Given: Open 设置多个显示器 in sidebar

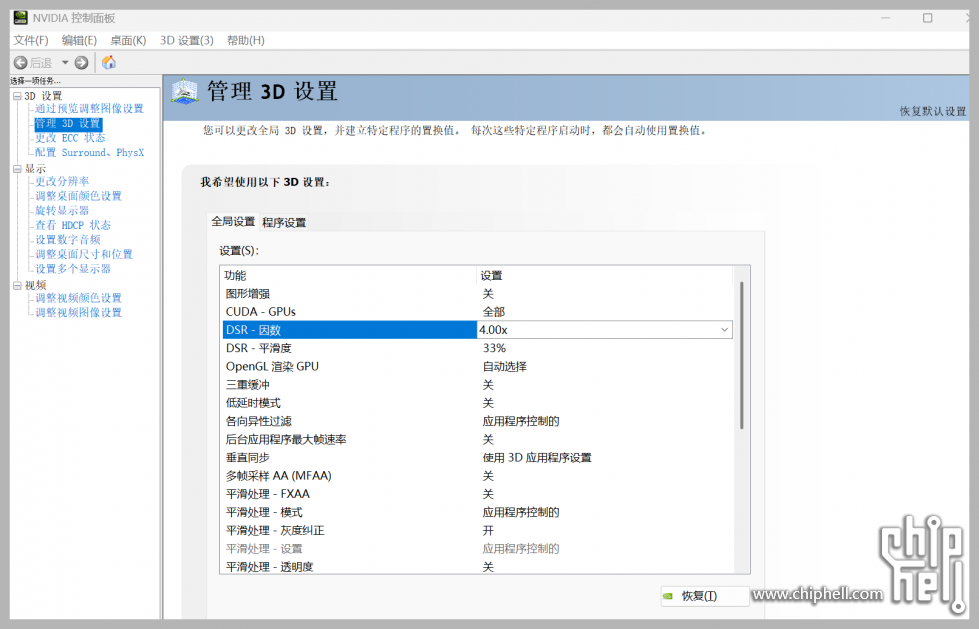Looking at the screenshot, I should click(x=73, y=269).
